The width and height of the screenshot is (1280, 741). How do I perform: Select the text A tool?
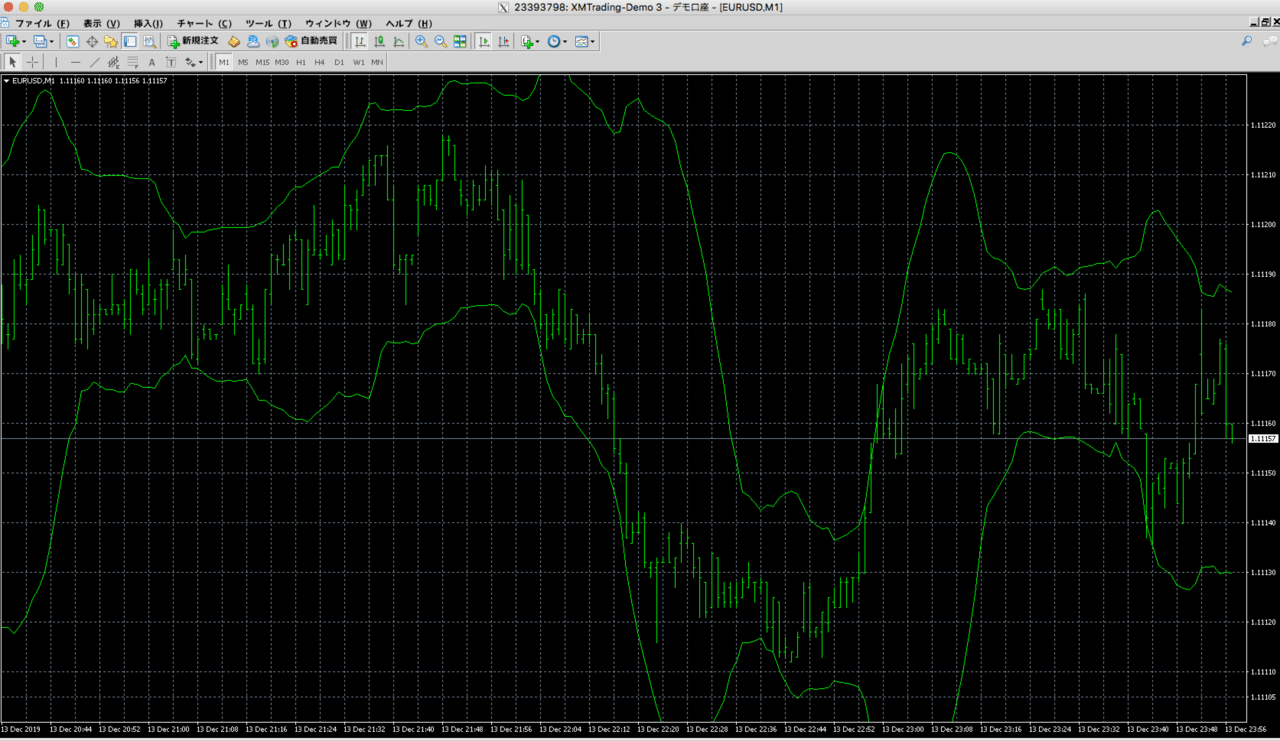tap(152, 62)
